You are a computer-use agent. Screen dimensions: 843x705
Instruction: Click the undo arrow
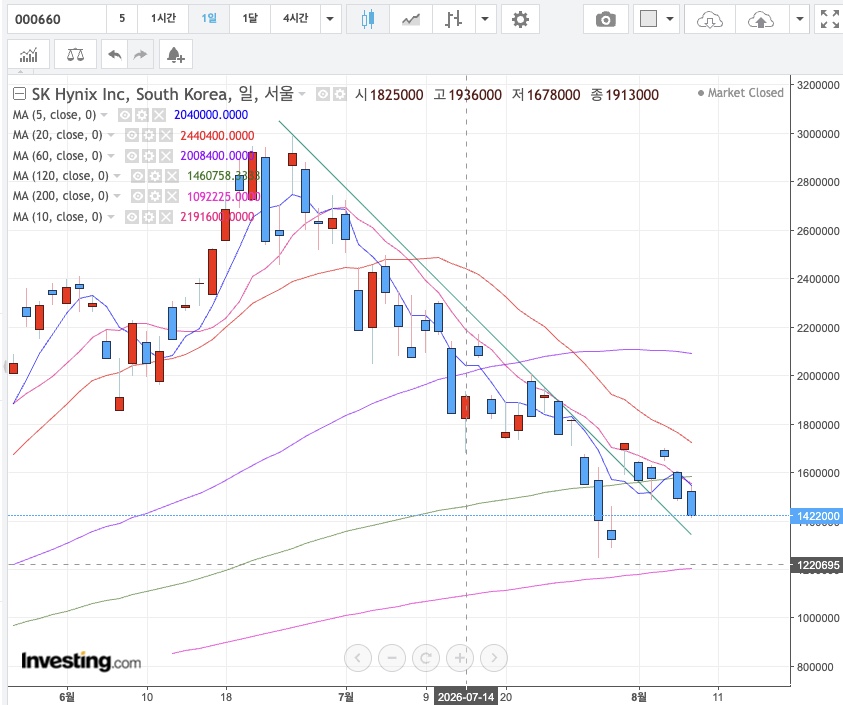click(x=115, y=54)
